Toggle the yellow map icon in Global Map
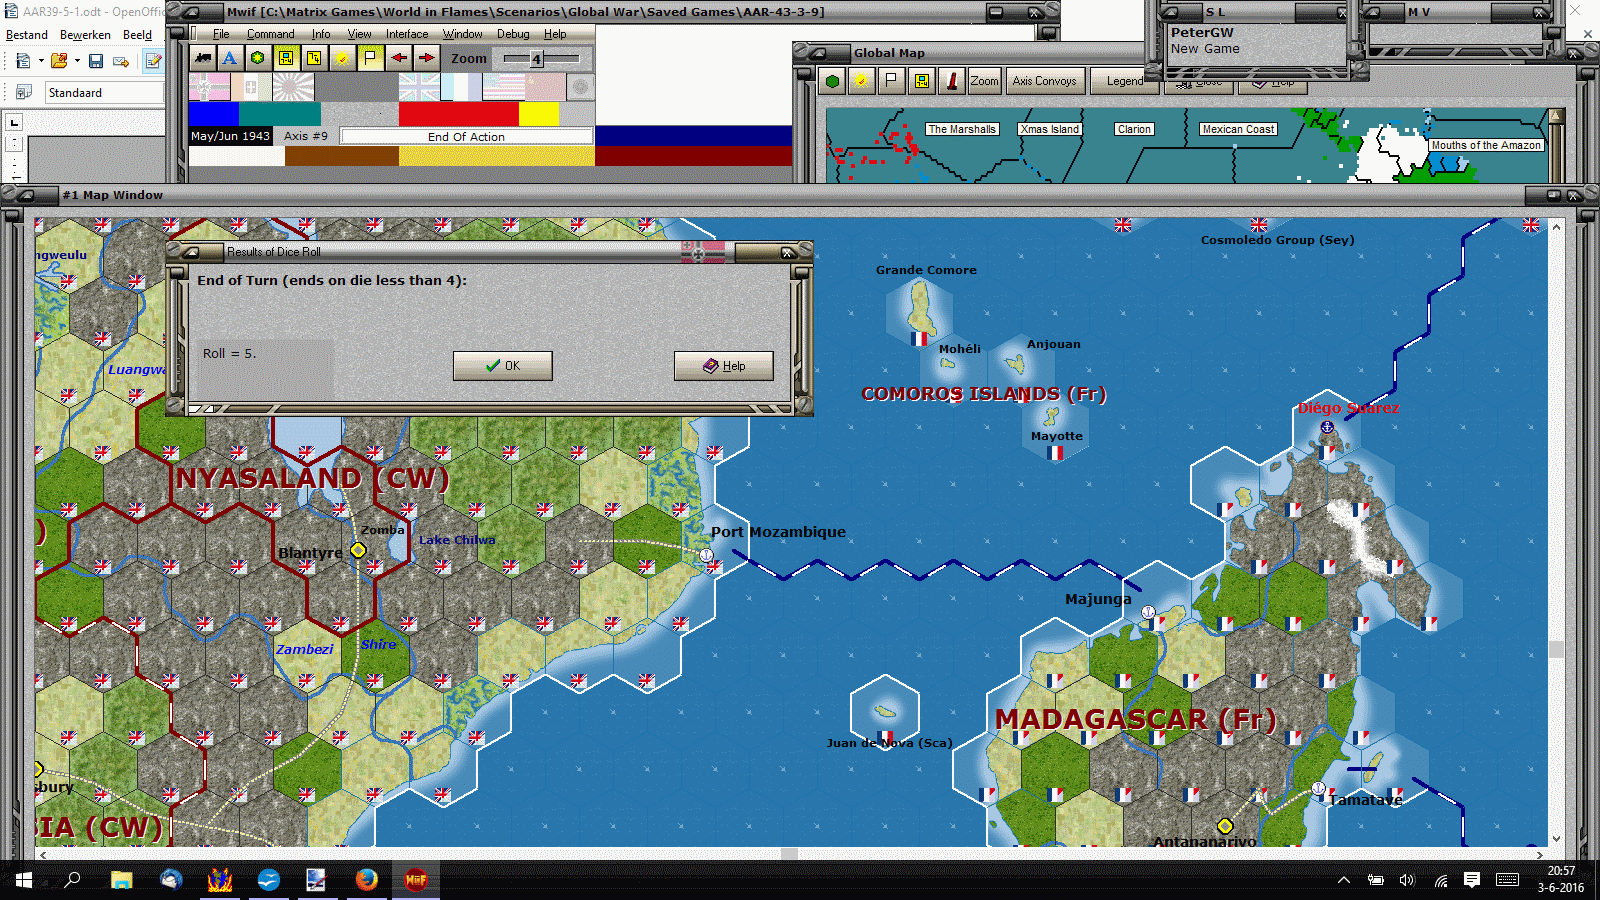The height and width of the screenshot is (900, 1600). pyautogui.click(x=921, y=81)
